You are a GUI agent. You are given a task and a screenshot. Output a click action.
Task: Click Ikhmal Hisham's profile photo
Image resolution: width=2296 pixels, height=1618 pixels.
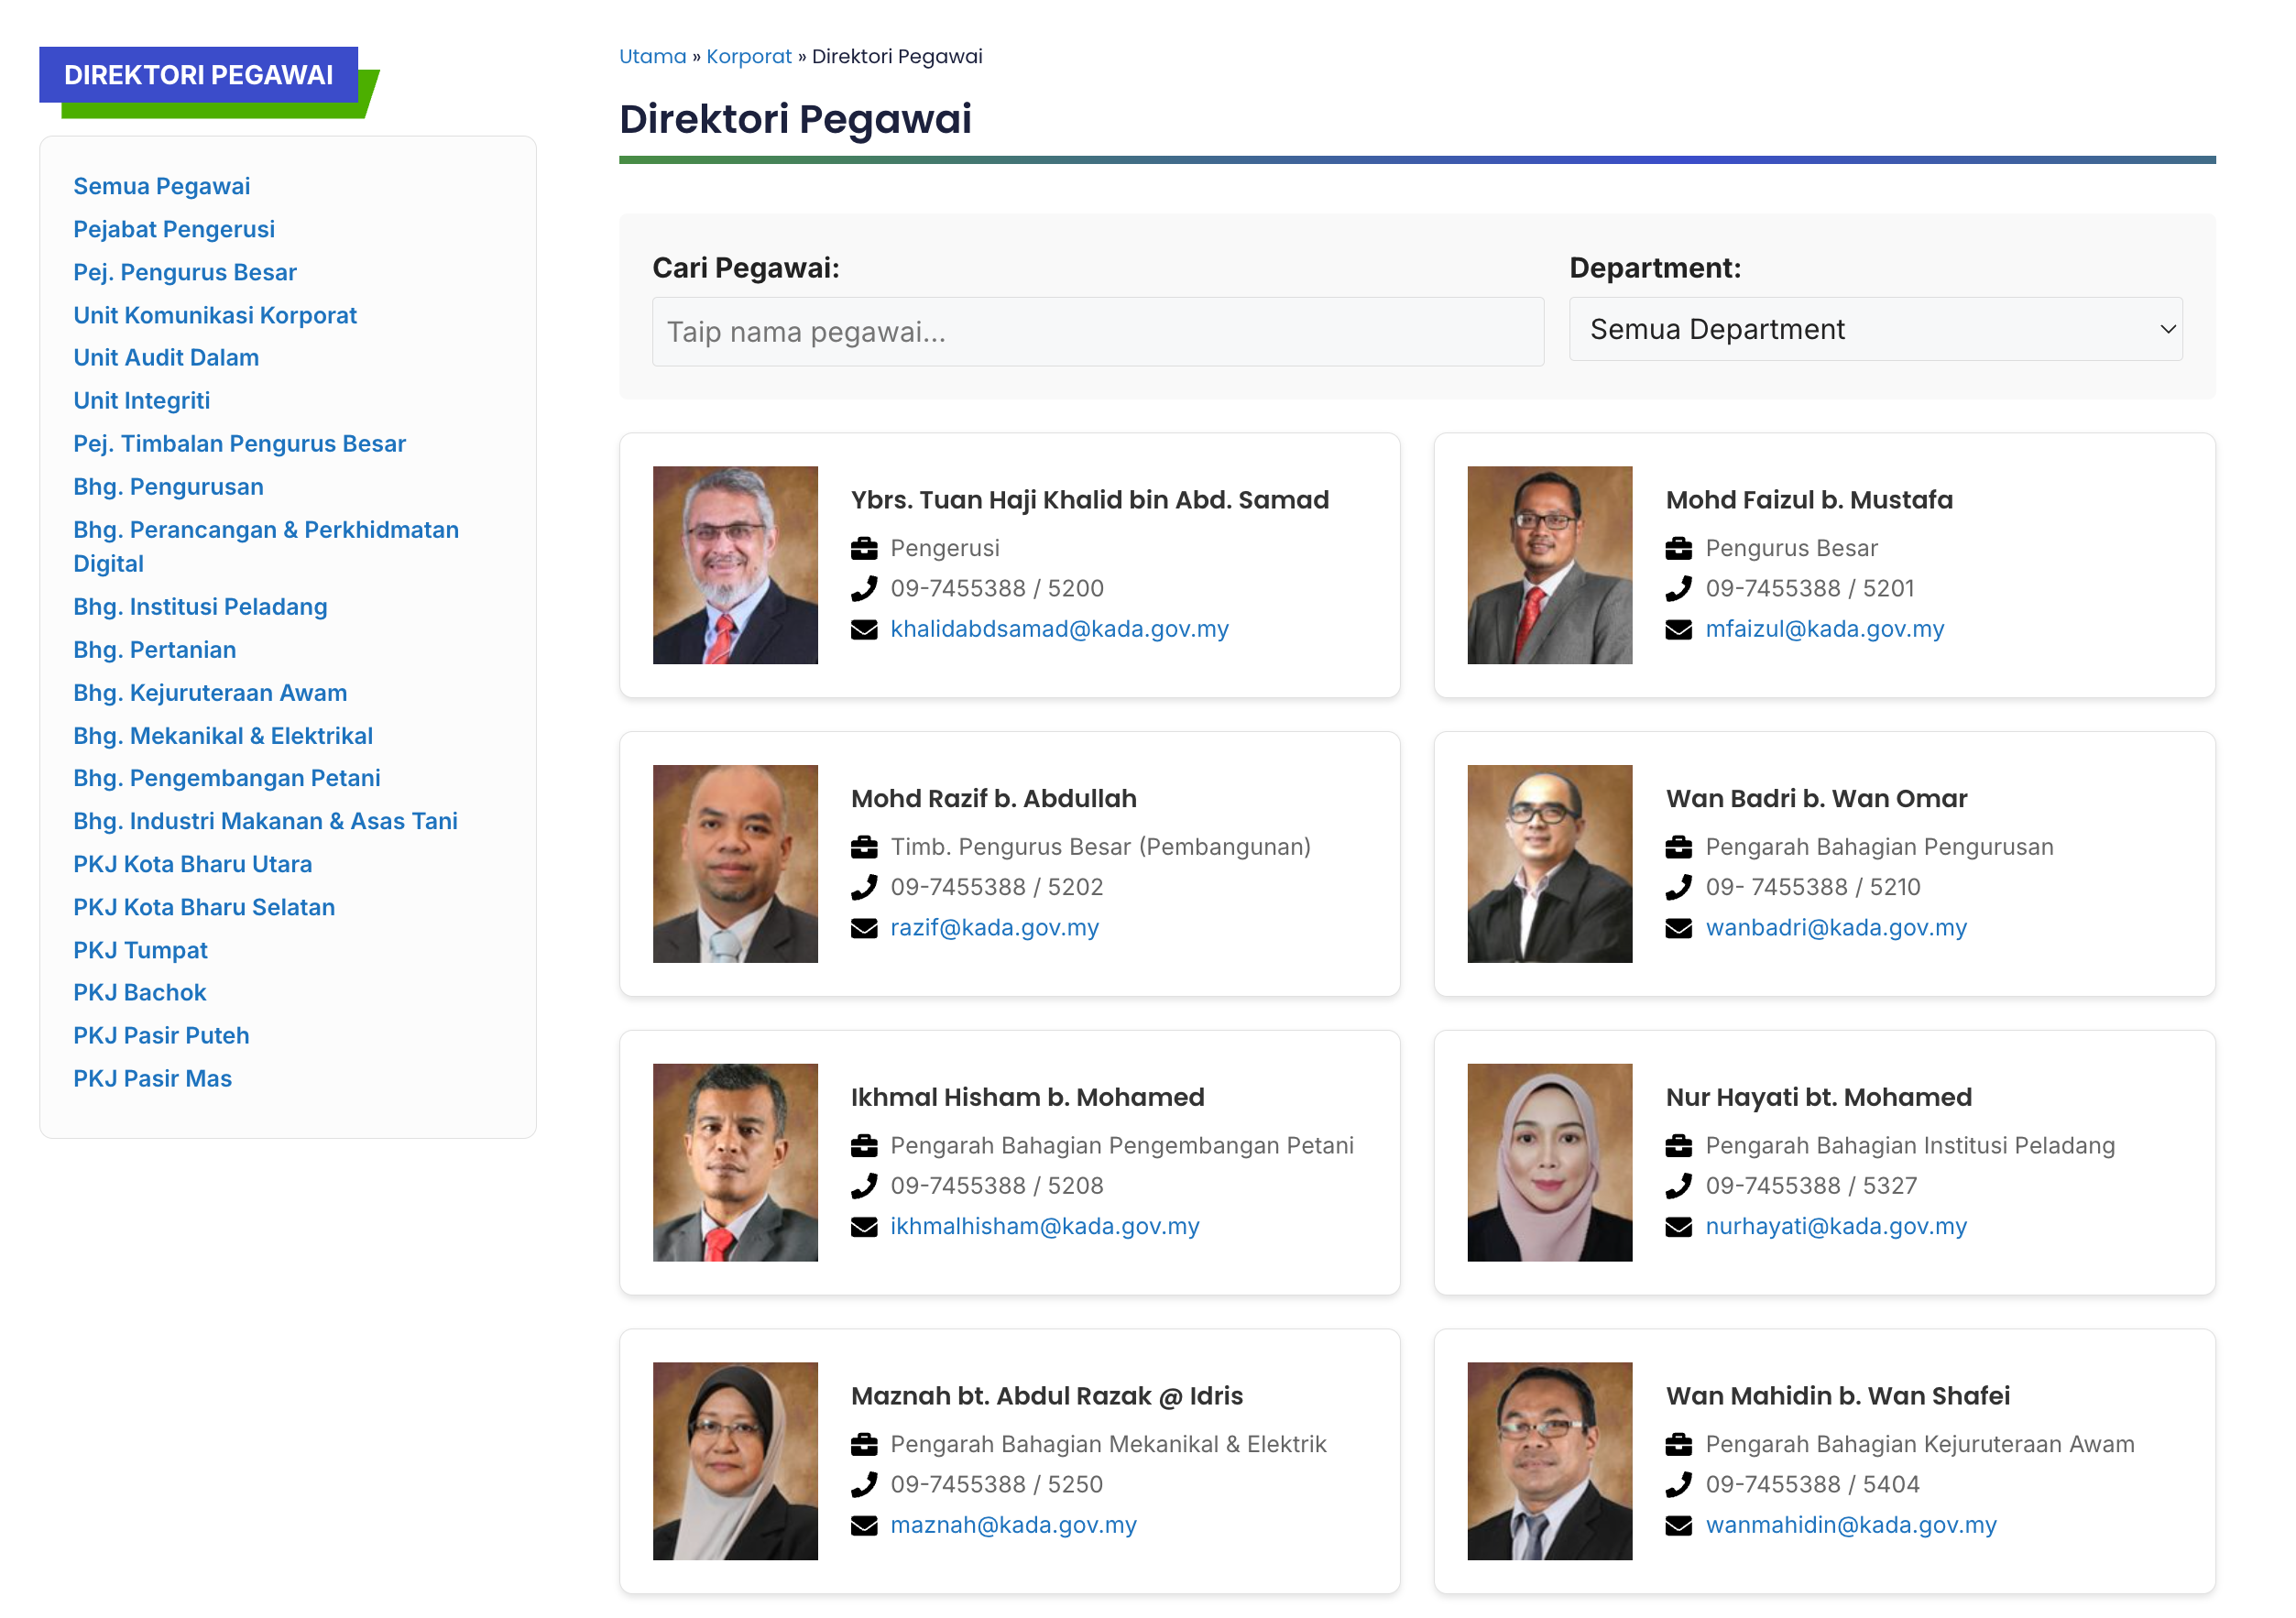click(x=735, y=1162)
